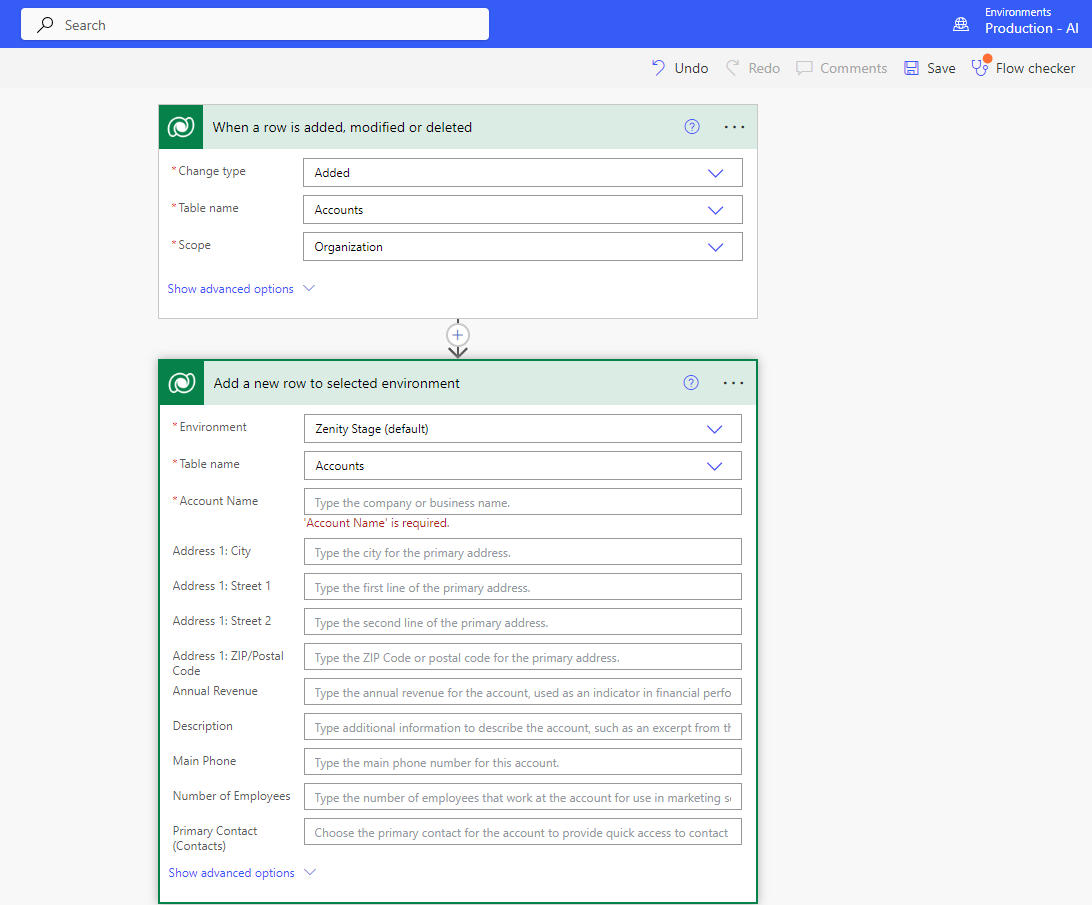The height and width of the screenshot is (905, 1092).
Task: Open ellipsis menu on Add a new row
Action: tap(734, 383)
